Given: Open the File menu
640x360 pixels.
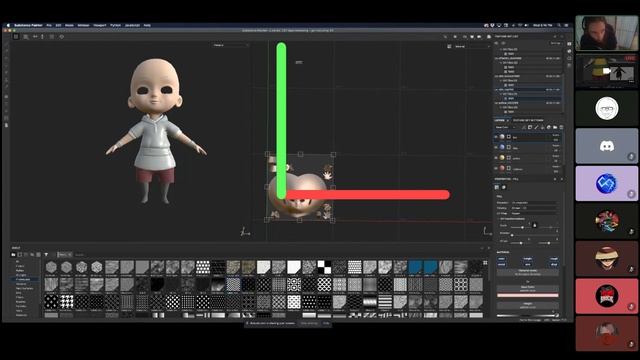Looking at the screenshot, I should (49, 25).
